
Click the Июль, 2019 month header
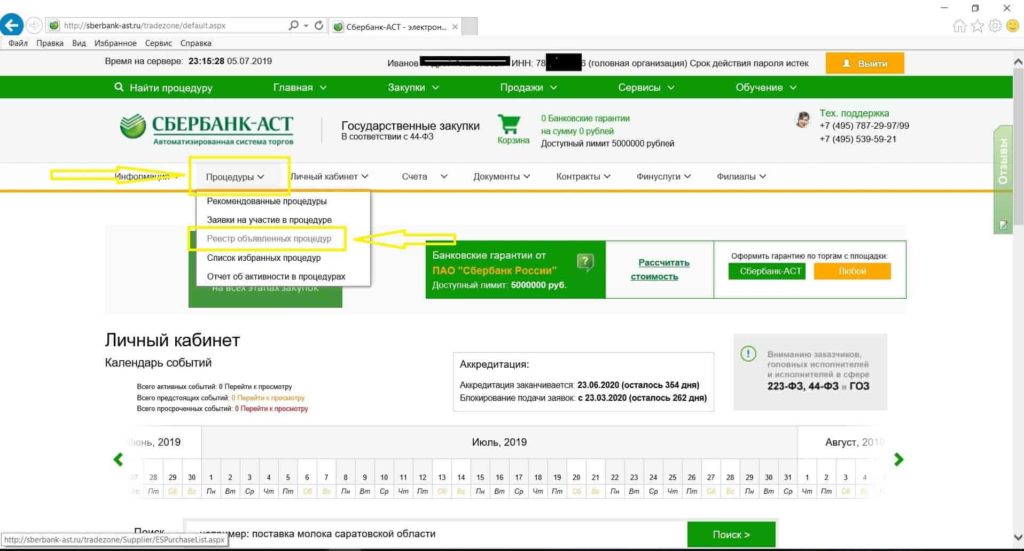click(x=499, y=443)
